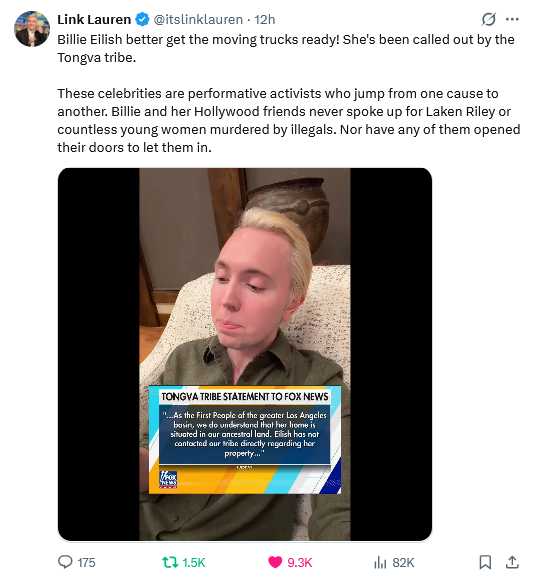Click the Grok slash-circle icon

pyautogui.click(x=488, y=19)
